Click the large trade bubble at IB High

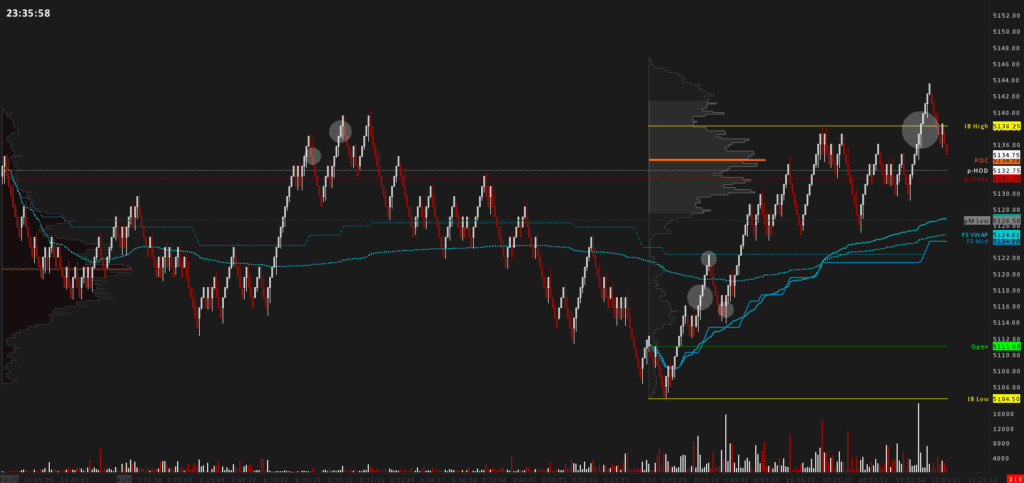(921, 129)
